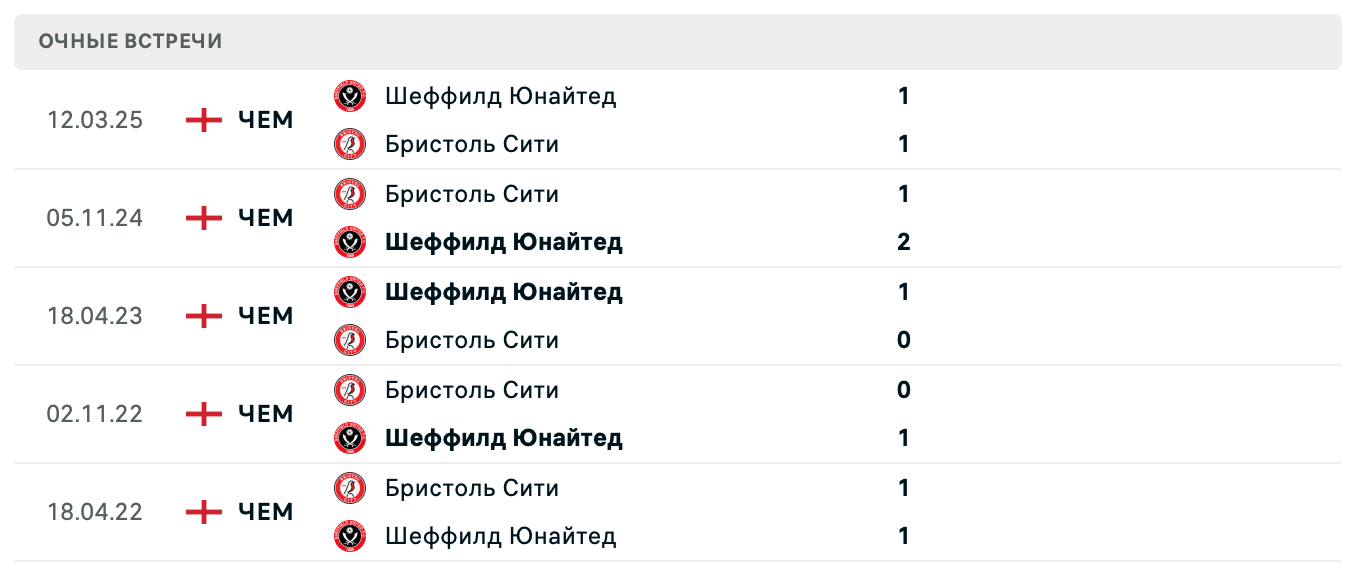This screenshot has width=1356, height=576.
Task: Open ЧЕМ league label for 02.11.22 match
Action: 266,414
